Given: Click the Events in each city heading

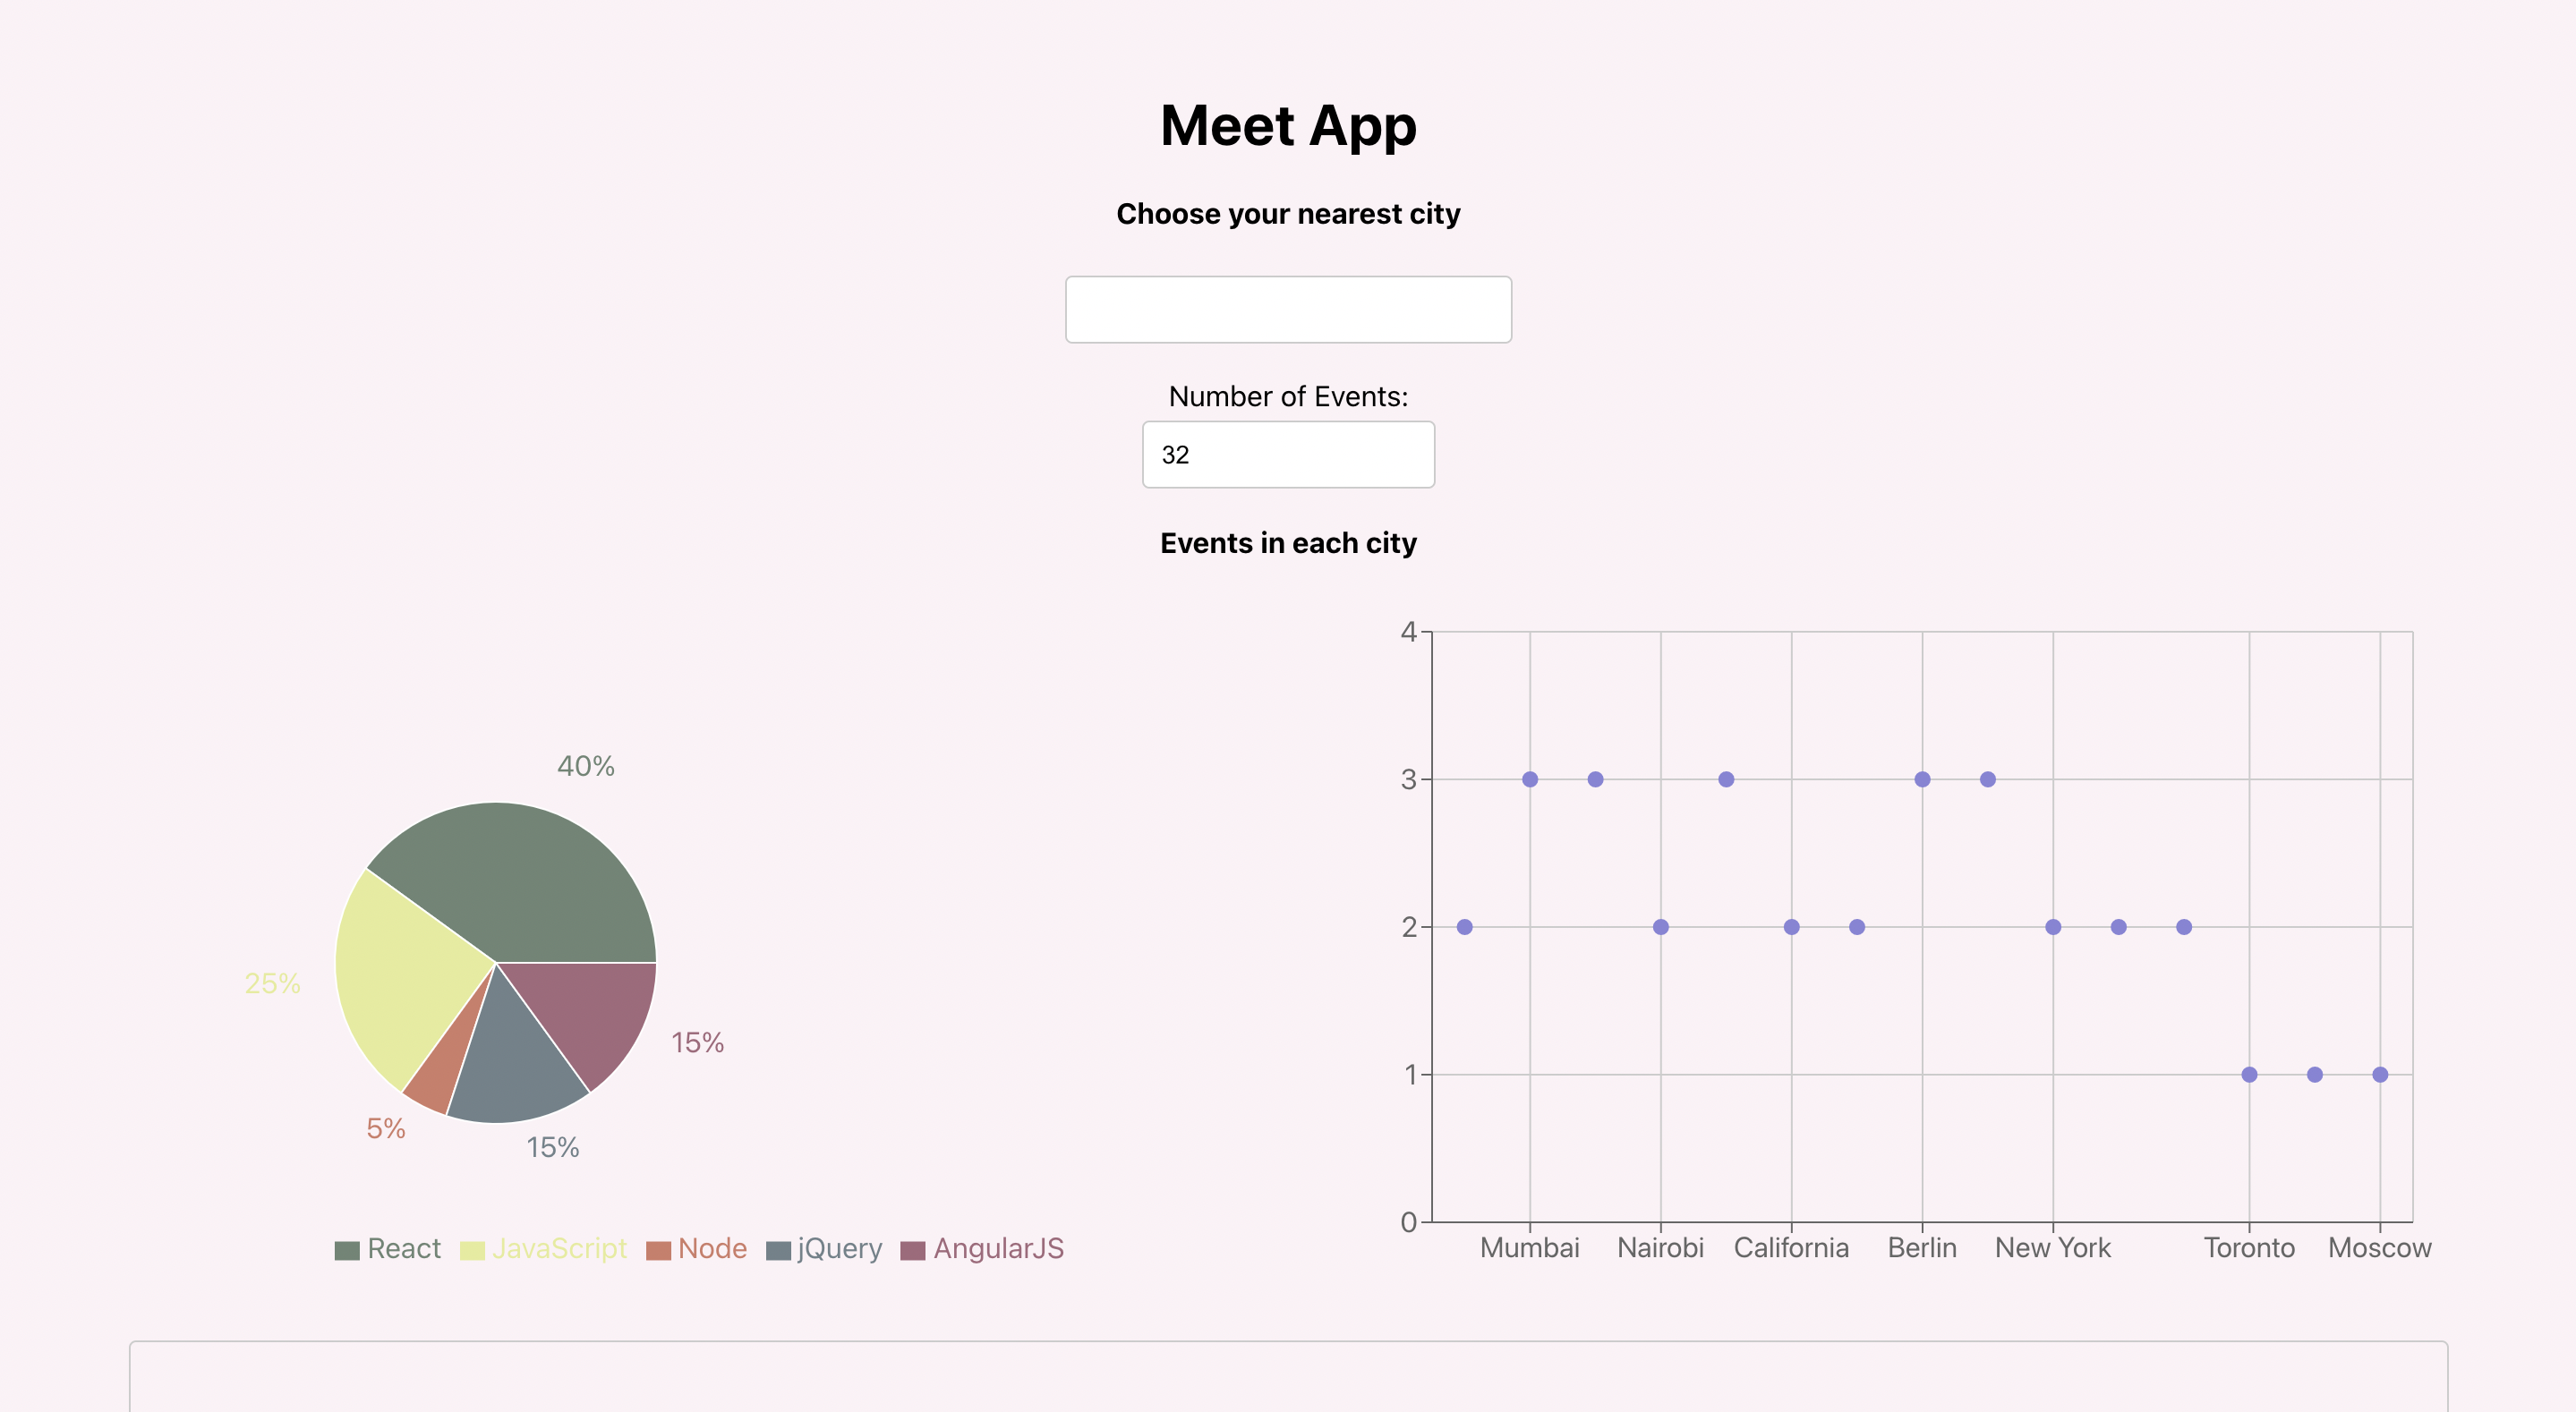Looking at the screenshot, I should pos(1288,543).
